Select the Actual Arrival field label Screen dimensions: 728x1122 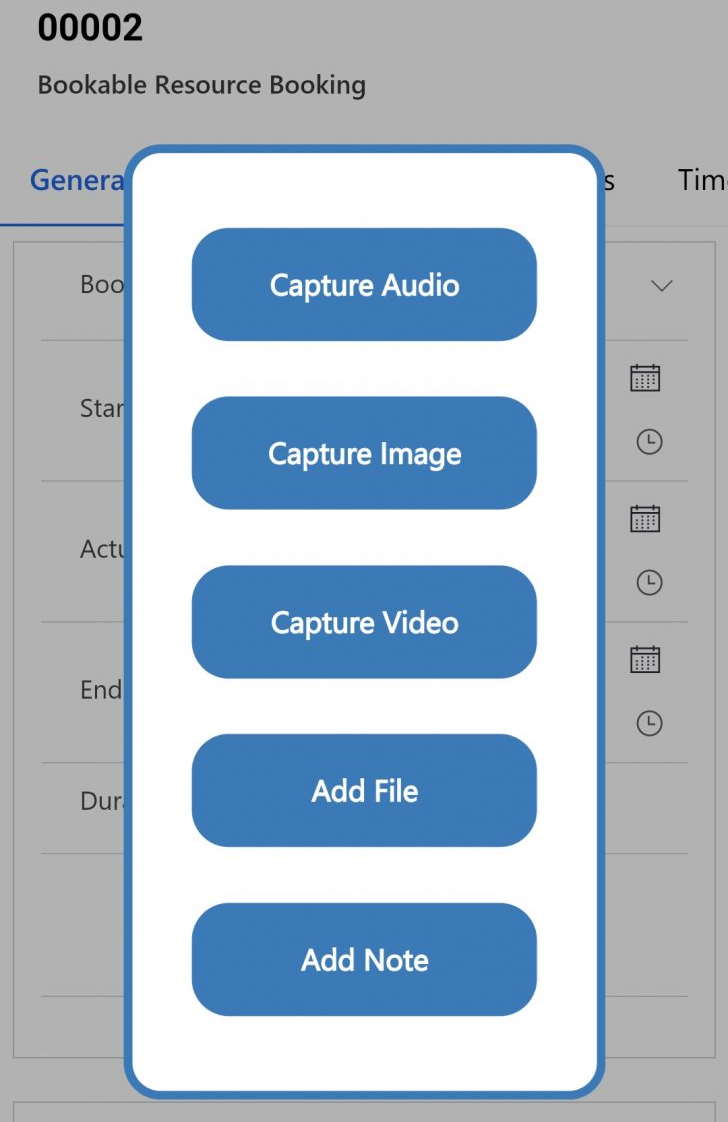pos(102,550)
